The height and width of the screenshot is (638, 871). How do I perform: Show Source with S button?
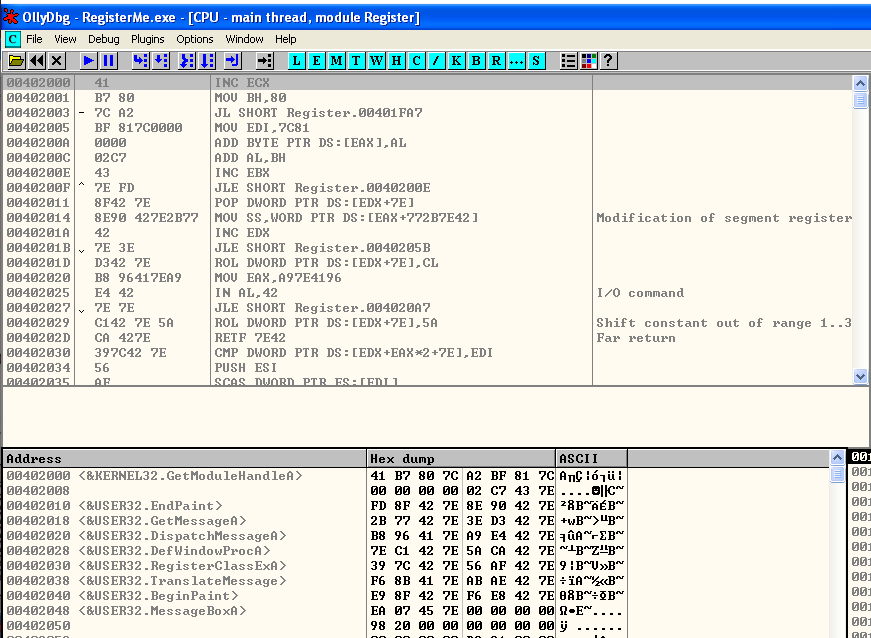tap(536, 61)
